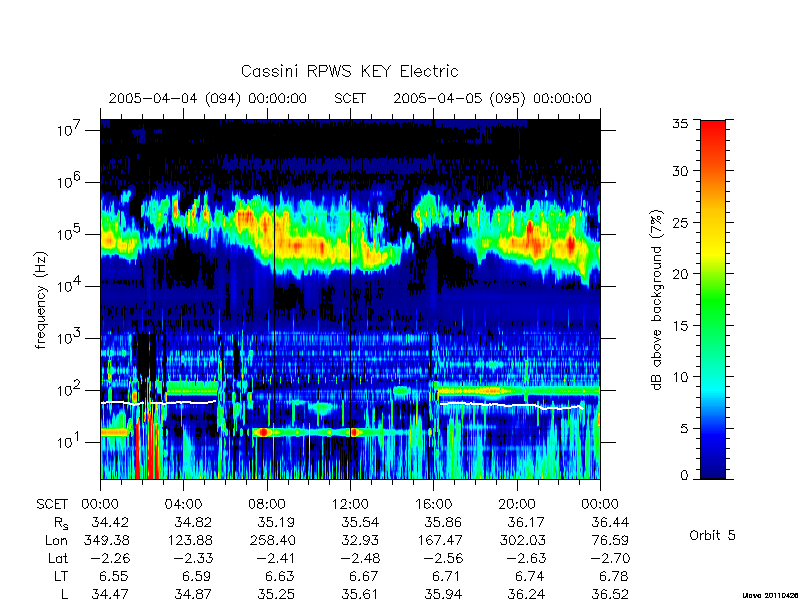Click the vertical black line at 12:00 in spectrogram
The height and width of the screenshot is (600, 800).
coord(351,298)
